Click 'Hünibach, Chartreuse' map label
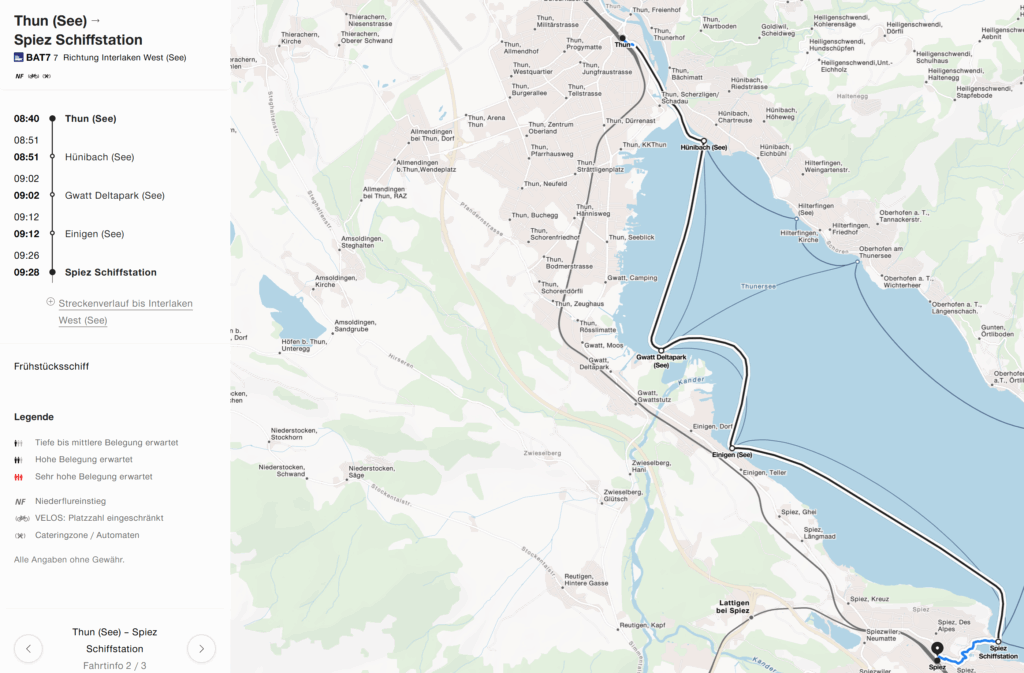 coord(735,117)
